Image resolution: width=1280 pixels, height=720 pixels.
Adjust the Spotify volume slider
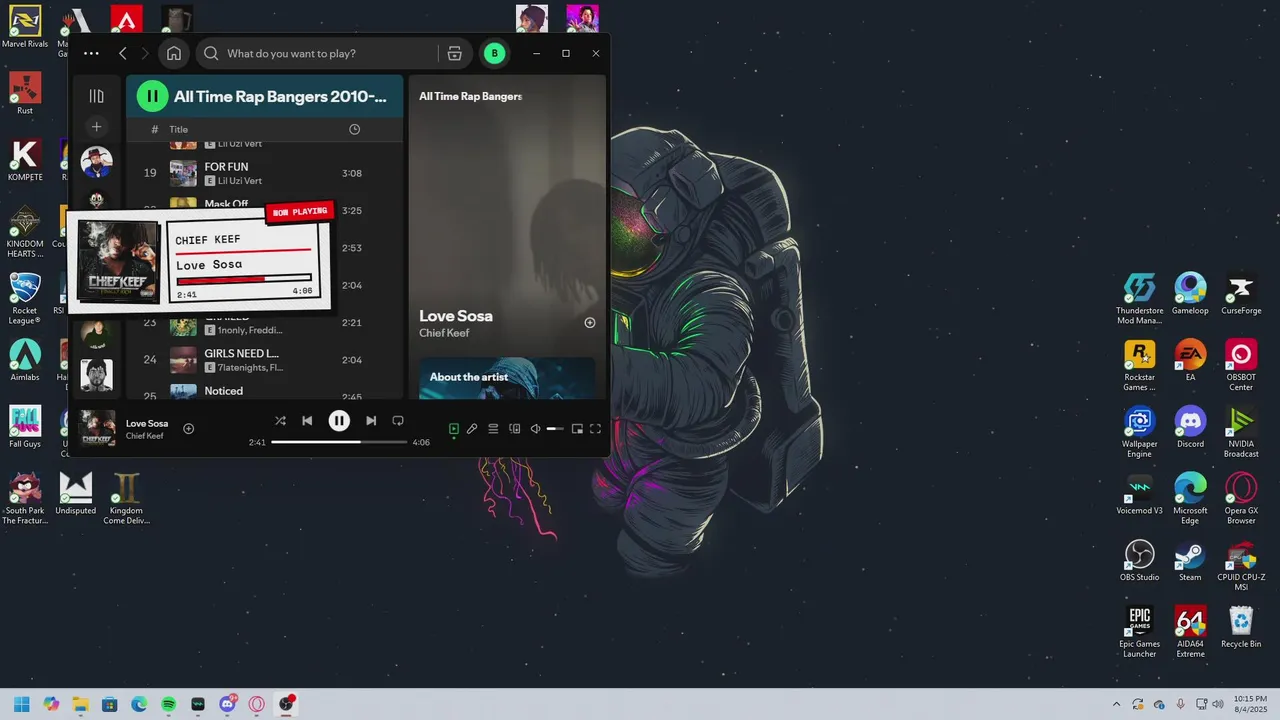(x=555, y=428)
